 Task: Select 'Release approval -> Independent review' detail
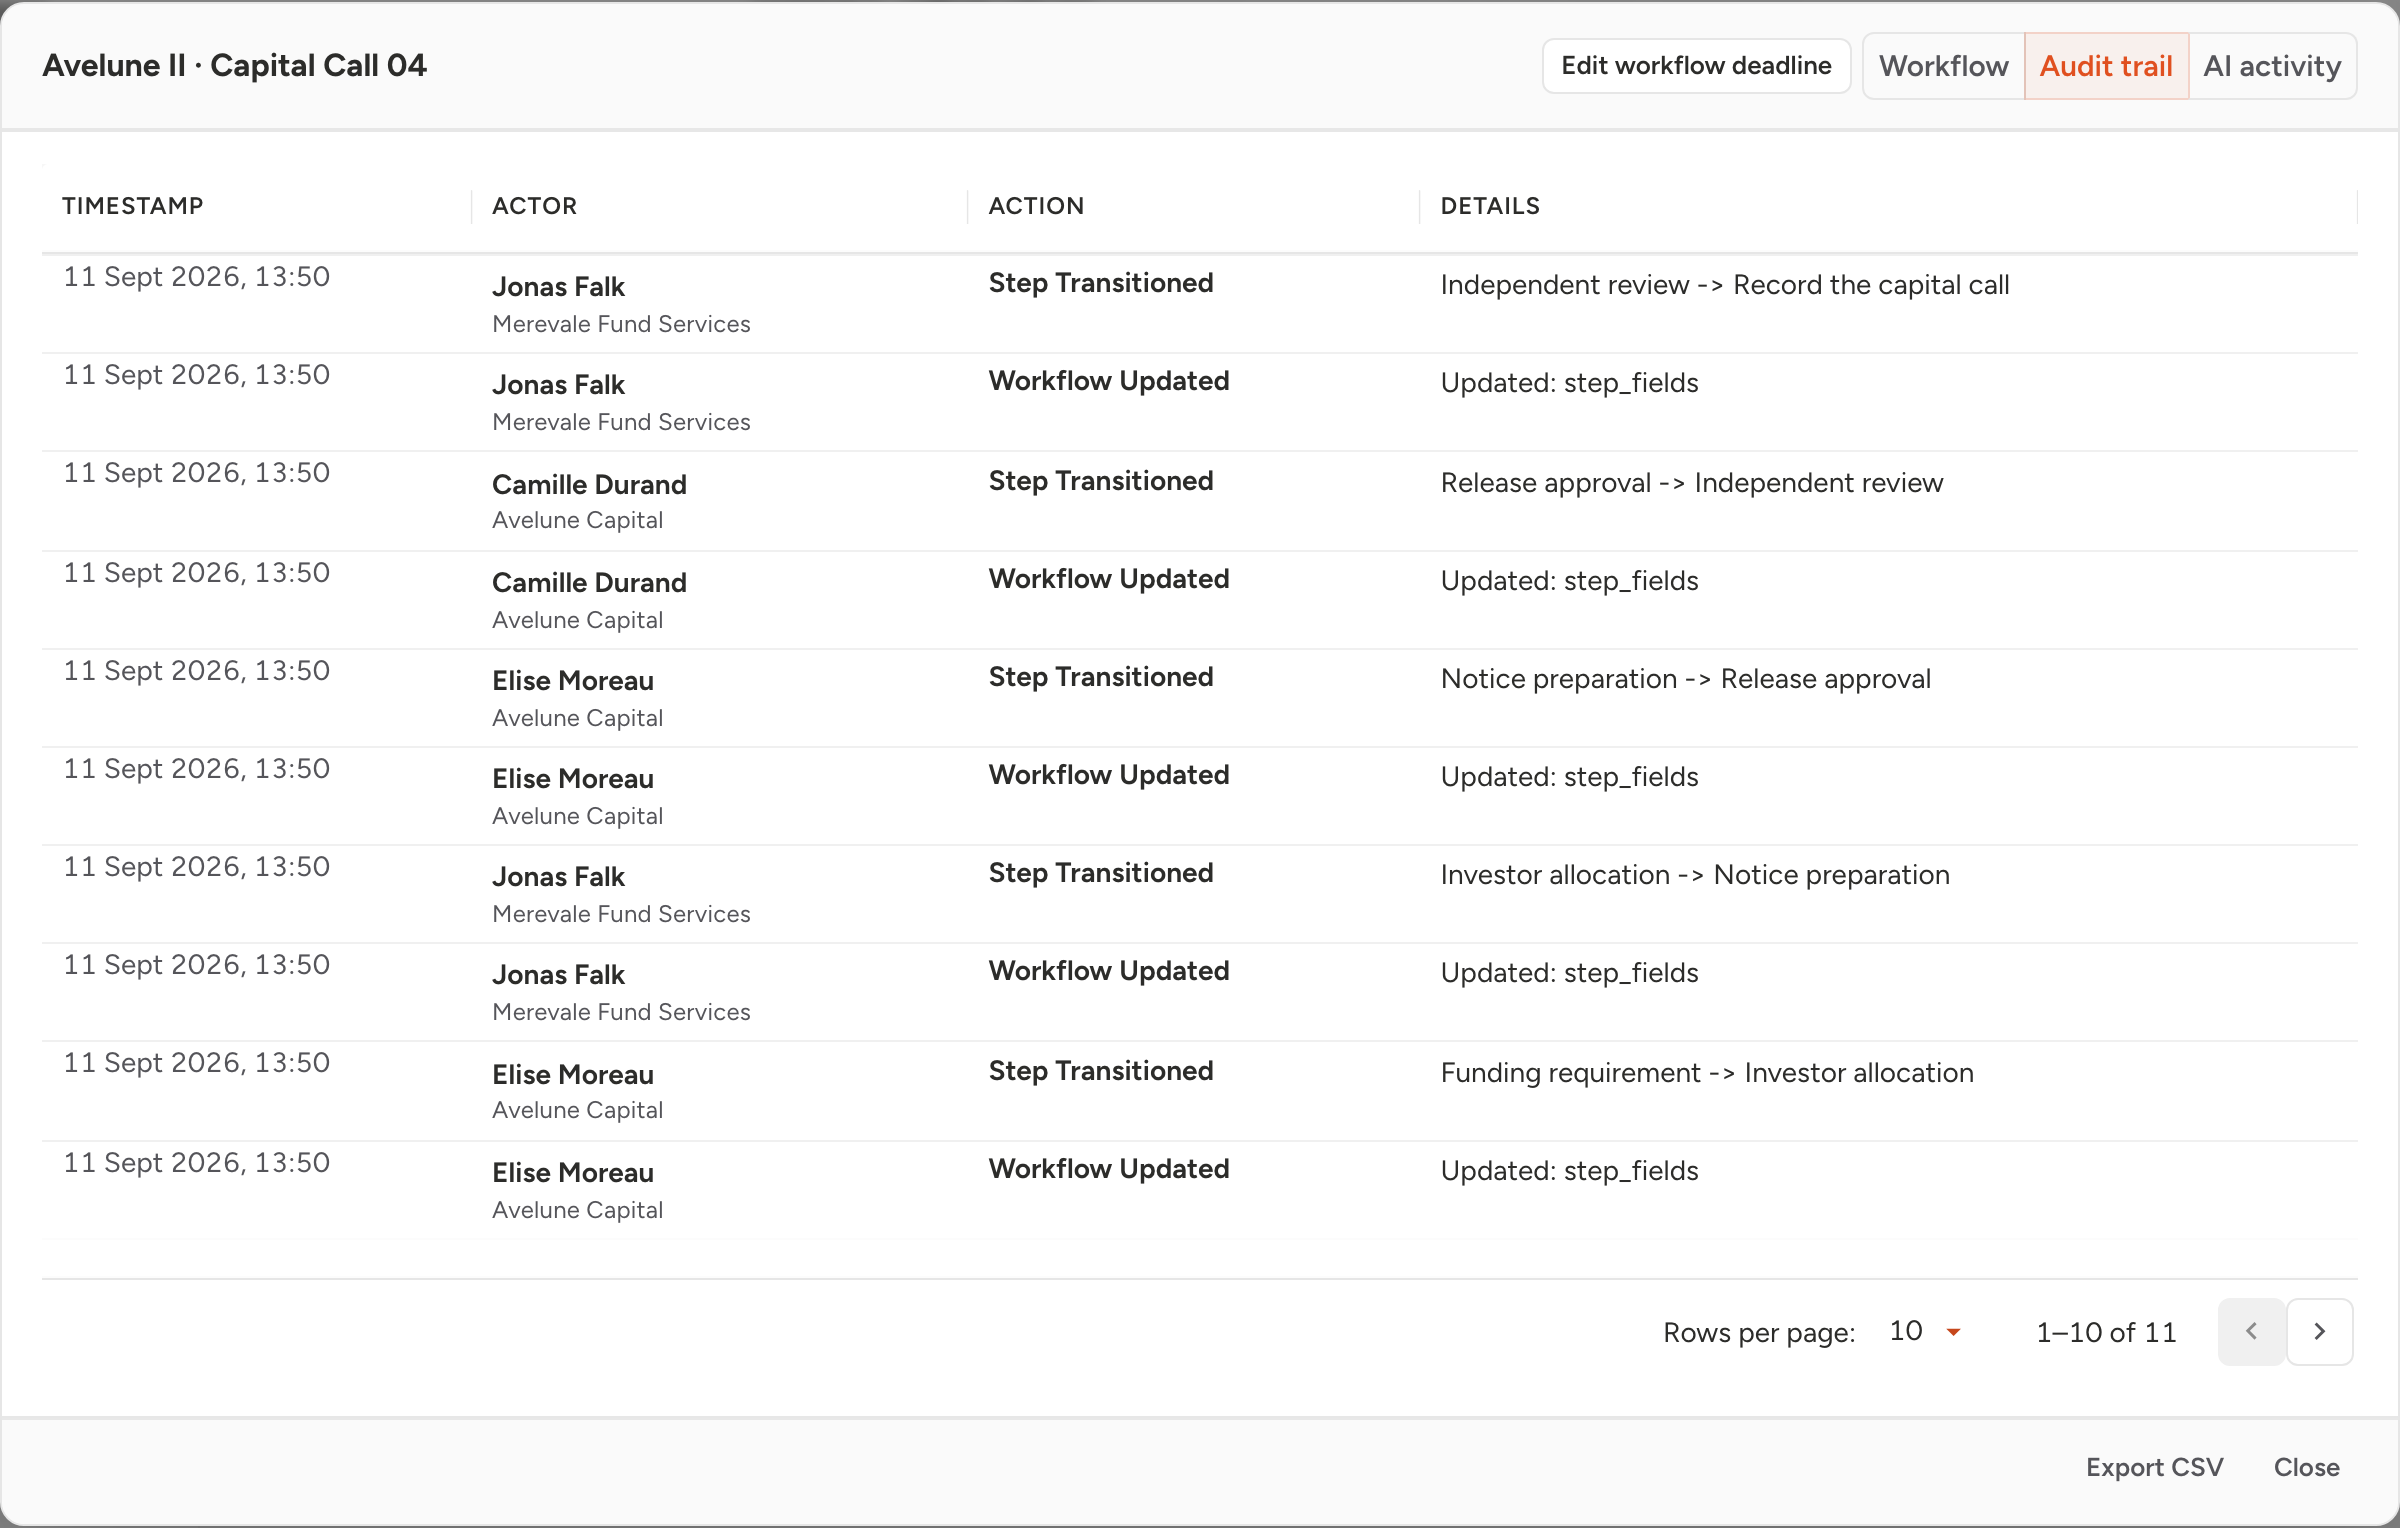click(x=1692, y=483)
